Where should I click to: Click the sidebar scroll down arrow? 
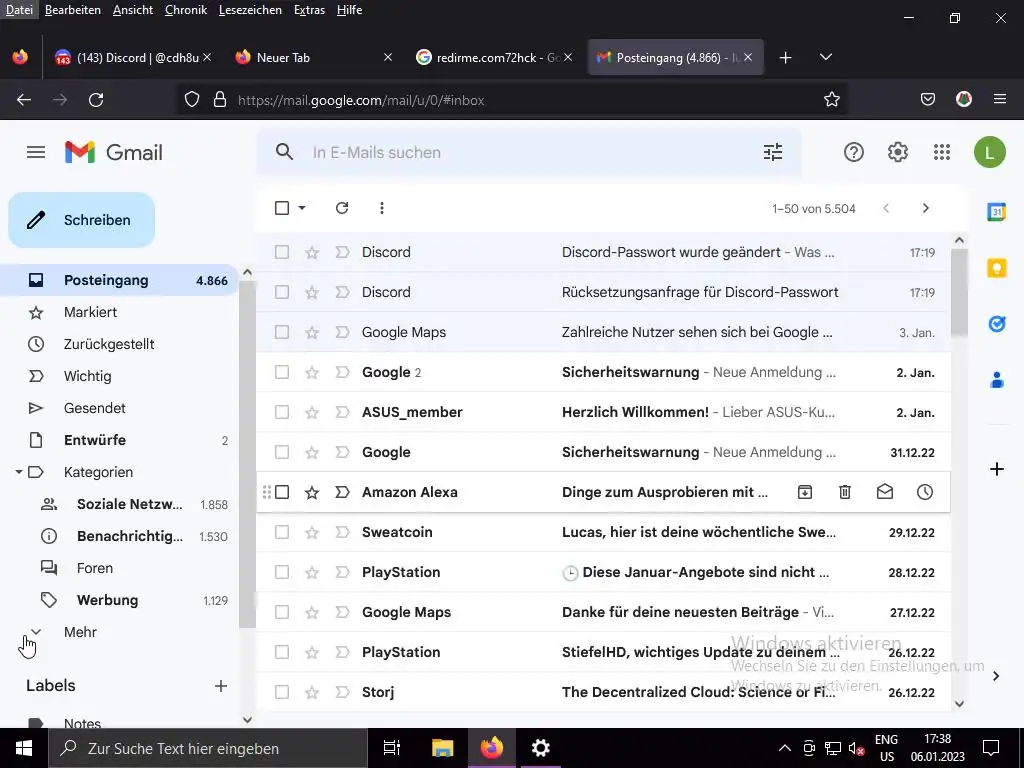pos(247,720)
